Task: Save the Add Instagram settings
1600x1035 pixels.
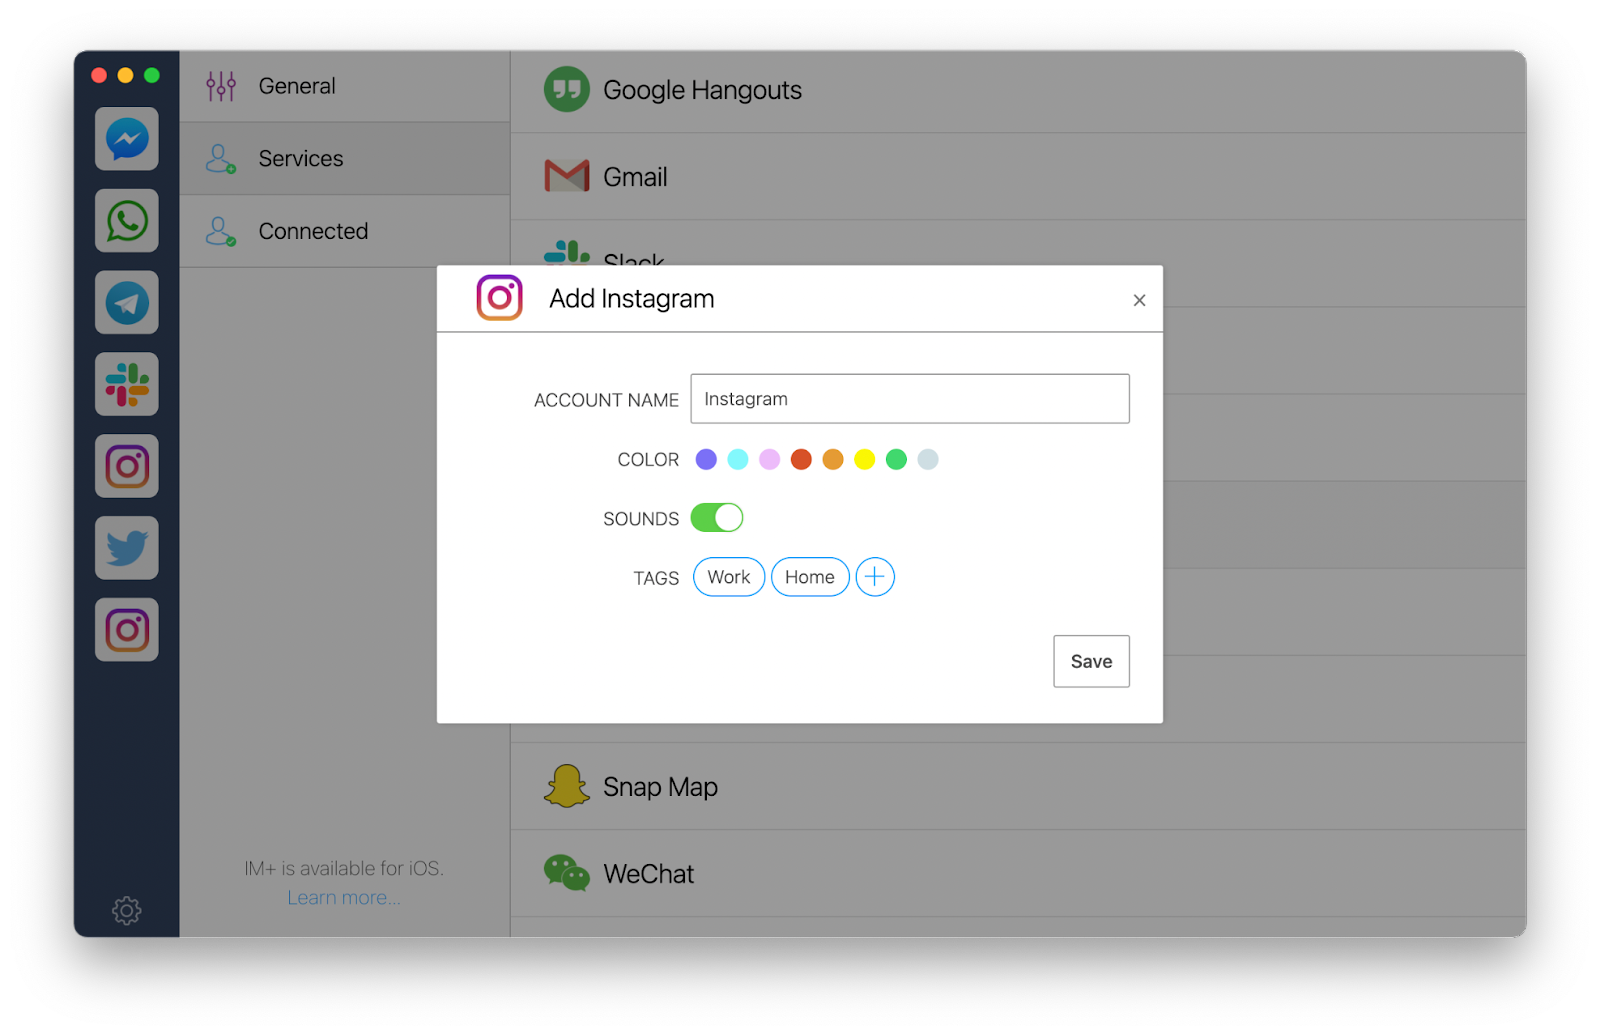Action: (x=1090, y=661)
